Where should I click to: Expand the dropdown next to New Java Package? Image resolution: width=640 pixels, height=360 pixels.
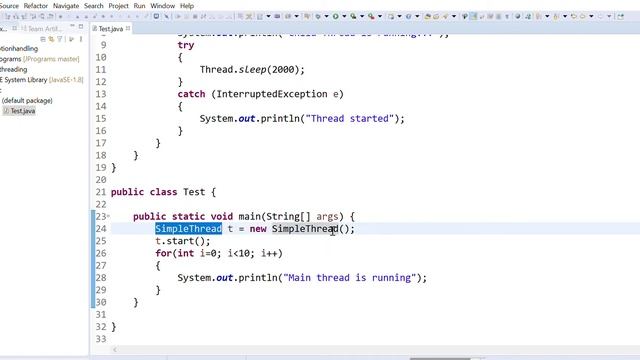point(400,16)
